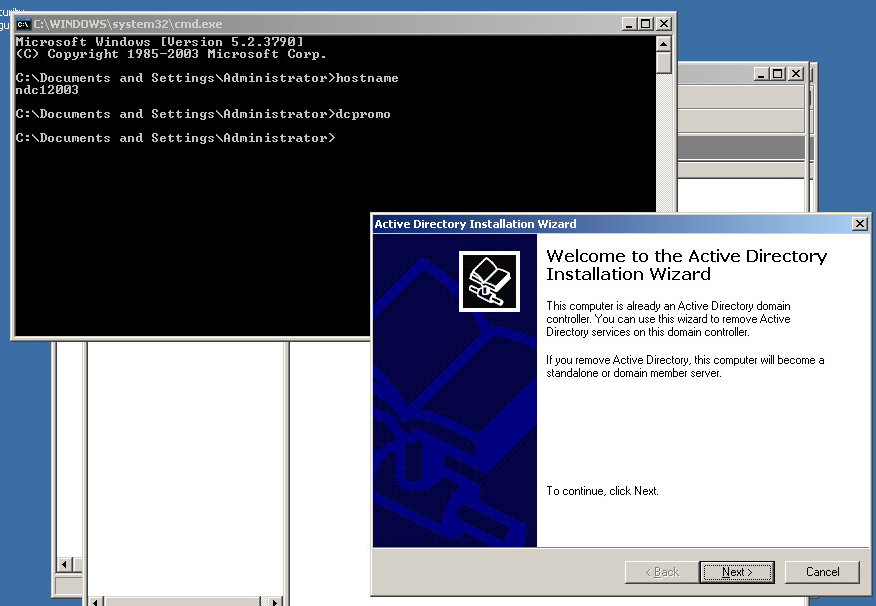
Task: Click the 'dcpromo' command text in cmd
Action: pos(363,114)
